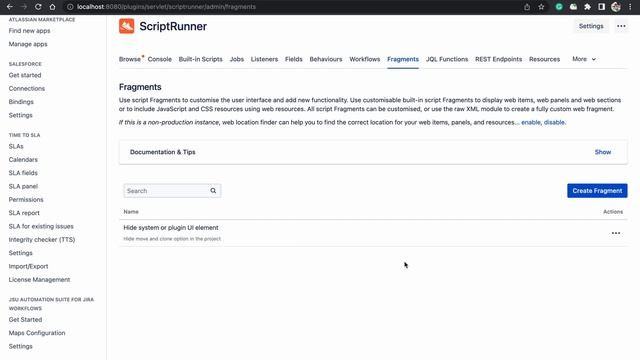Image resolution: width=640 pixels, height=360 pixels.
Task: Open the Browse tab
Action: 130,59
